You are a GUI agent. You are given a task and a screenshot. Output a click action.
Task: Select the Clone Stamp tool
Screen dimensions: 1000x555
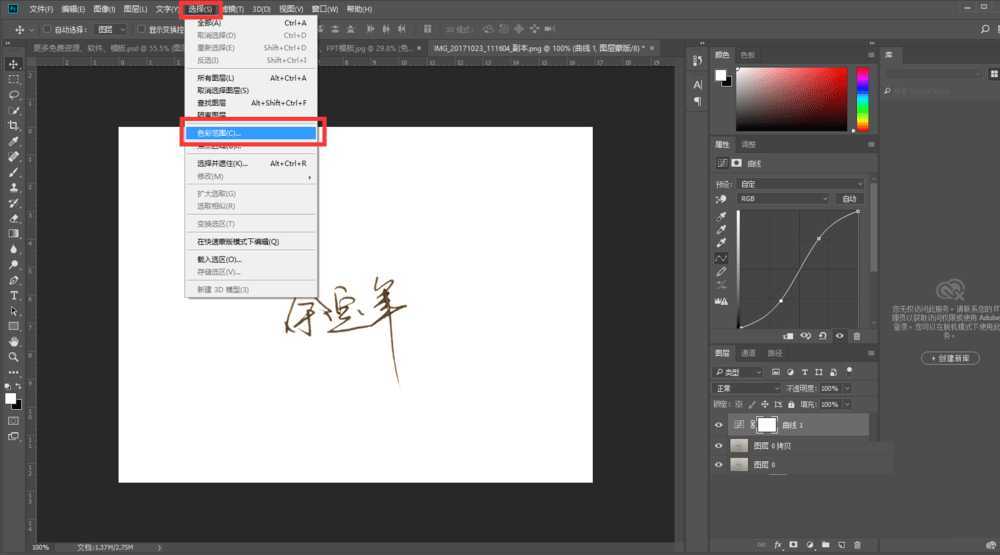[x=14, y=187]
